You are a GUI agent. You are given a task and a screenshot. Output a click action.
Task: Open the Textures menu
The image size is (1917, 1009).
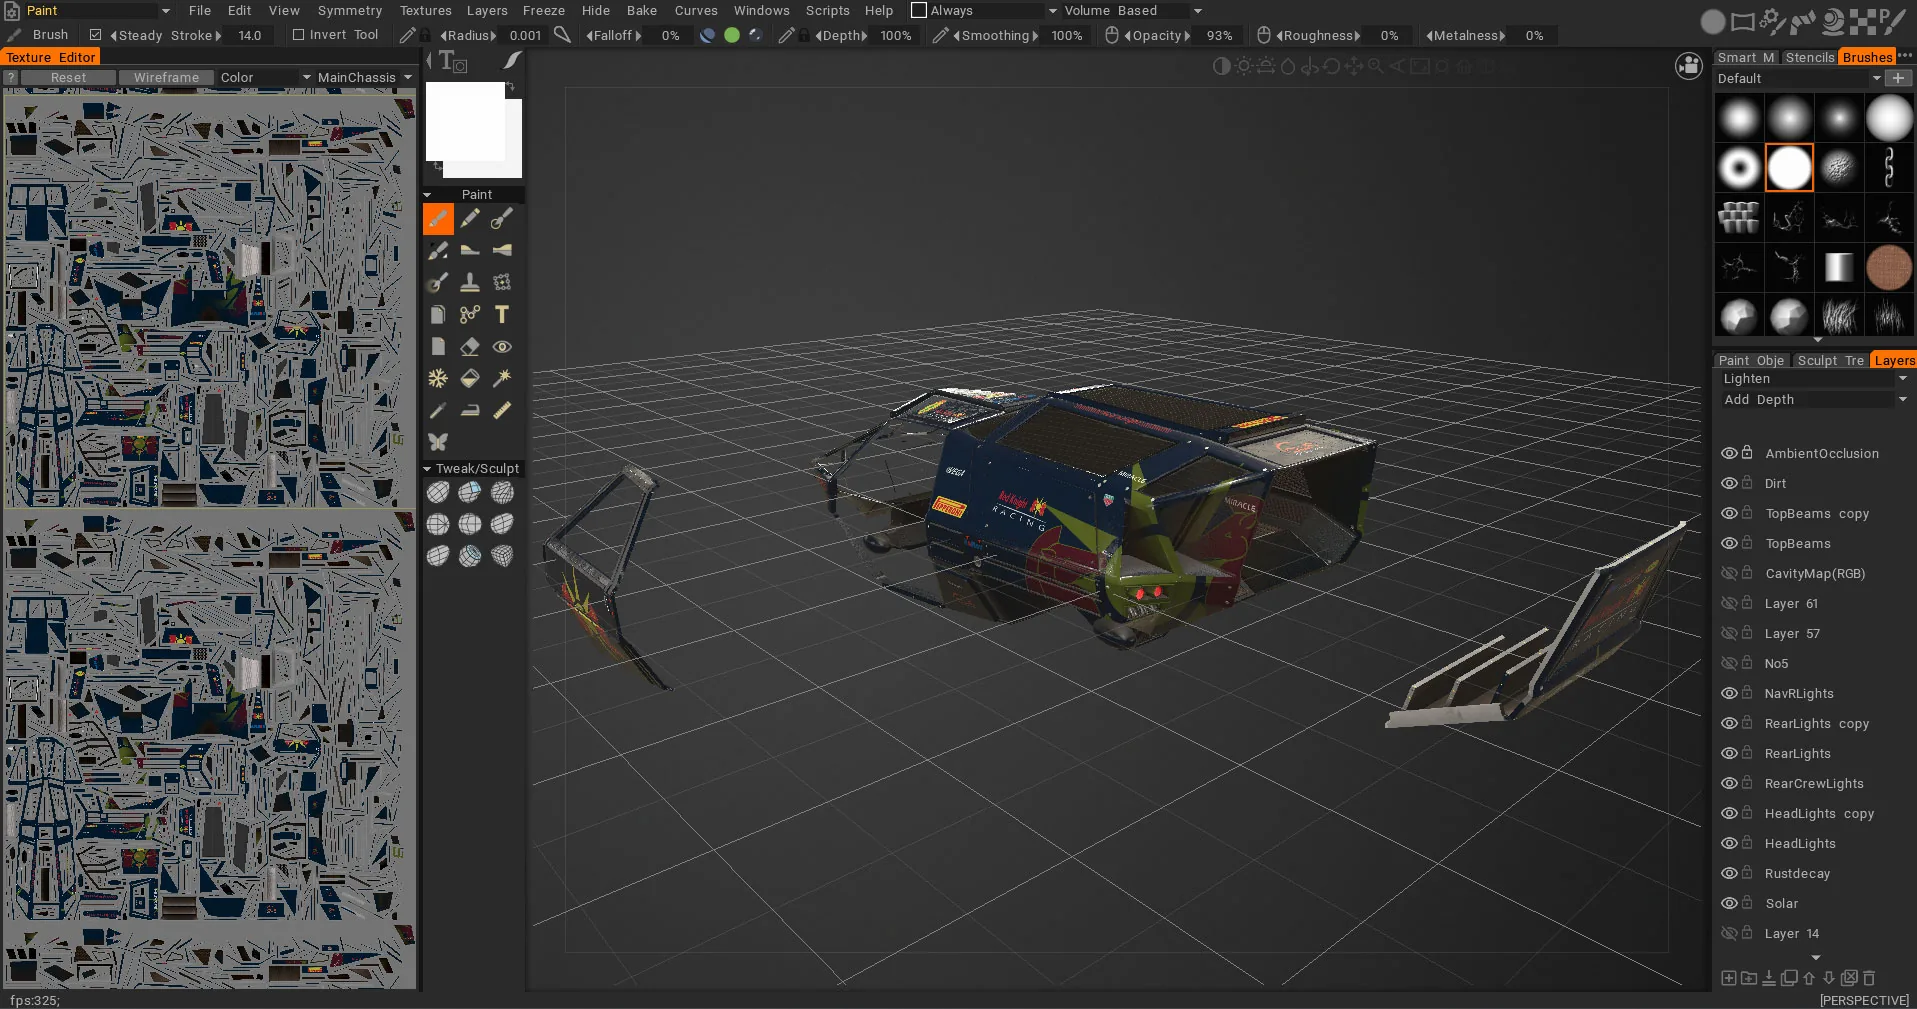426,10
